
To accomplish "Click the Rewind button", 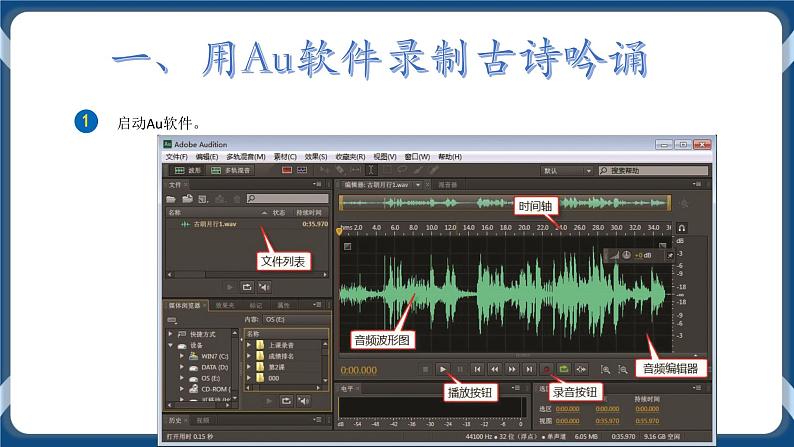I will [495, 370].
